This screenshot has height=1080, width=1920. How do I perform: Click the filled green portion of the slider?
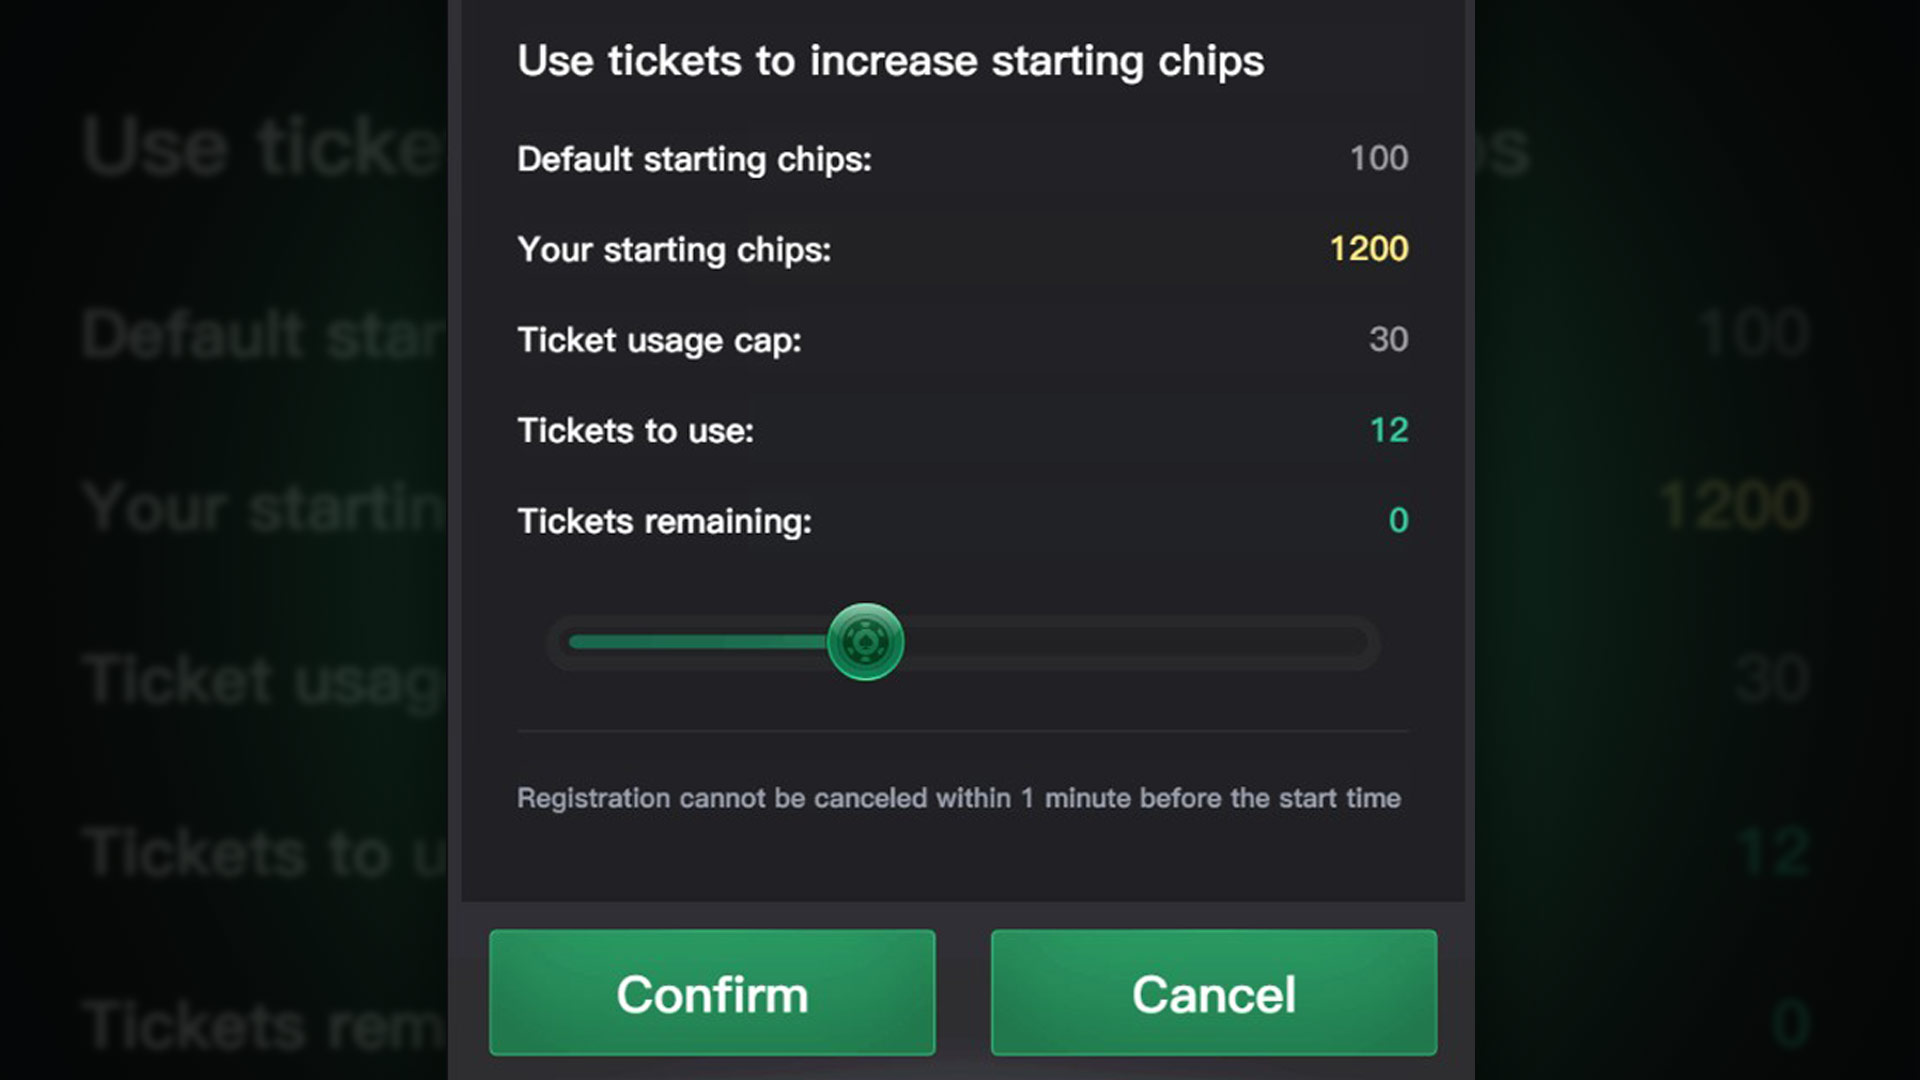(700, 642)
